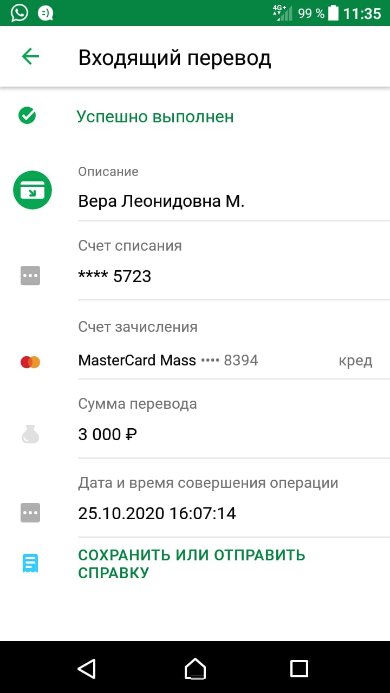Tap the Успешно выполнен status text
This screenshot has height=693, width=390.
(x=155, y=117)
